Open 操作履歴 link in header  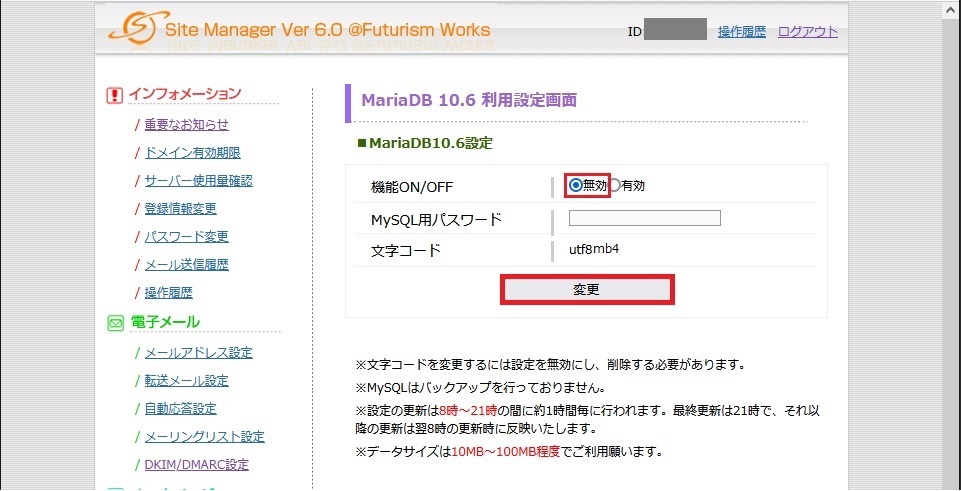click(742, 32)
